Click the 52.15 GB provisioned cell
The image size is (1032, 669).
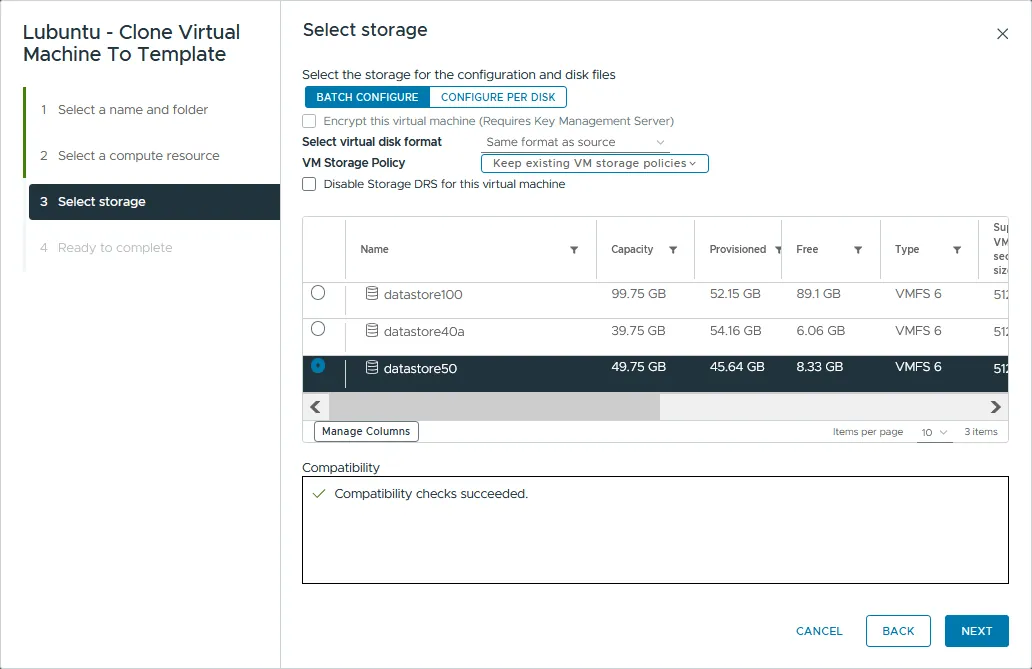735,294
